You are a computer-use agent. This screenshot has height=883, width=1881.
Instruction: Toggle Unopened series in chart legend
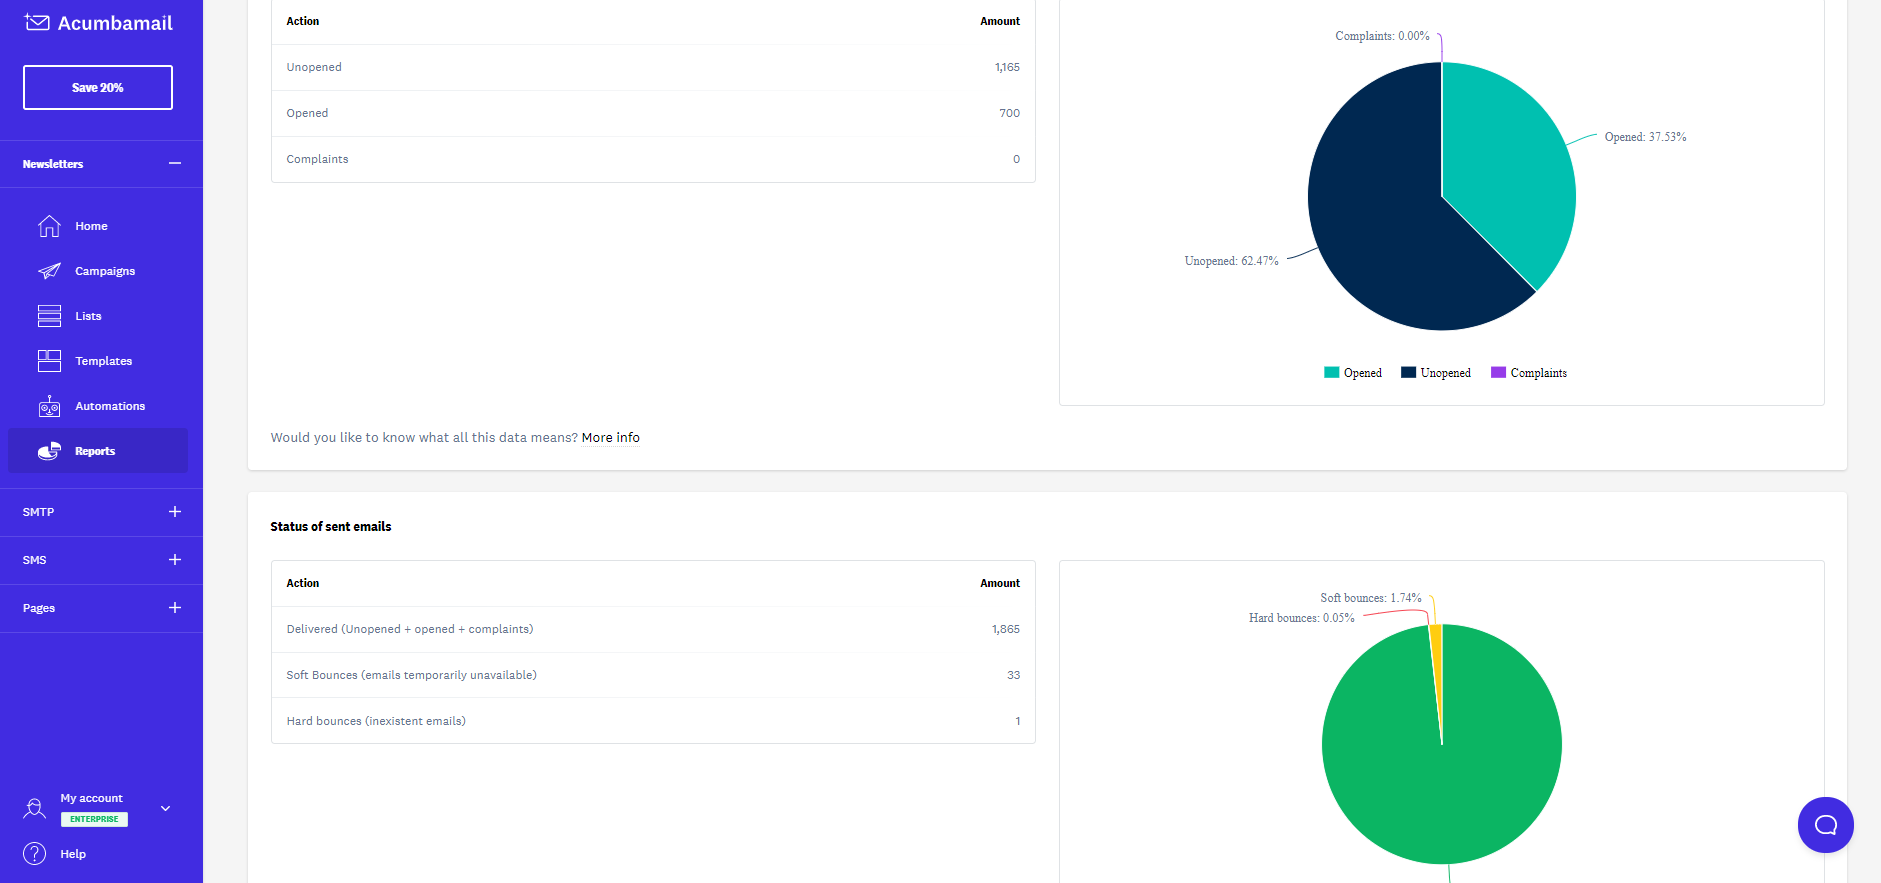pos(1436,373)
